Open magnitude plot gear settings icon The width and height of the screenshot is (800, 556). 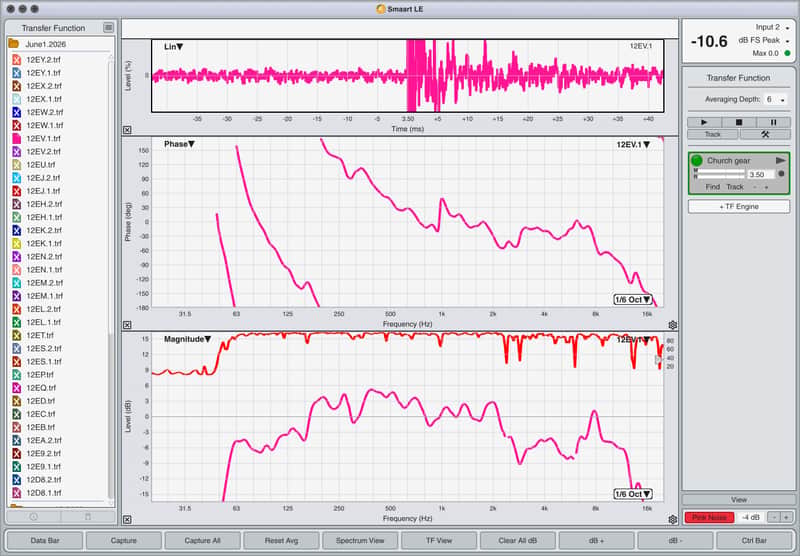(x=672, y=519)
